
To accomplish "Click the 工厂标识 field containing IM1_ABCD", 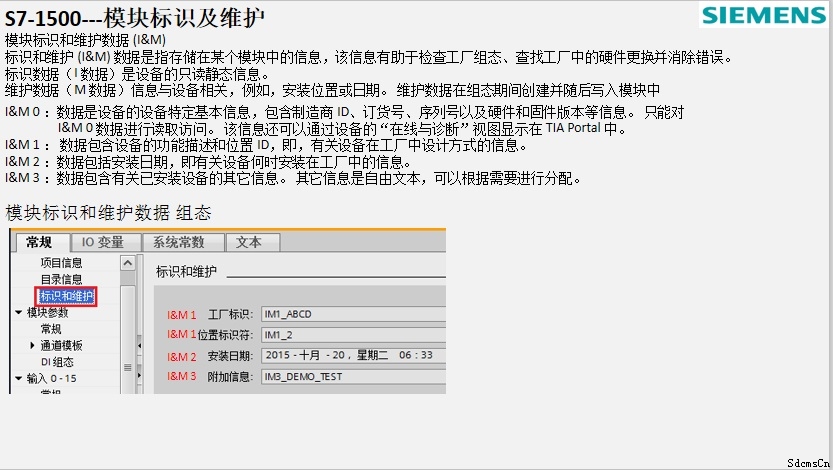I will (x=353, y=314).
